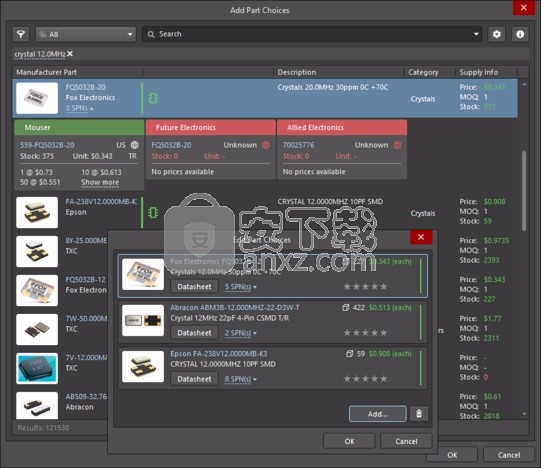Click Show more pricing link
The width and height of the screenshot is (544, 469).
tap(100, 182)
